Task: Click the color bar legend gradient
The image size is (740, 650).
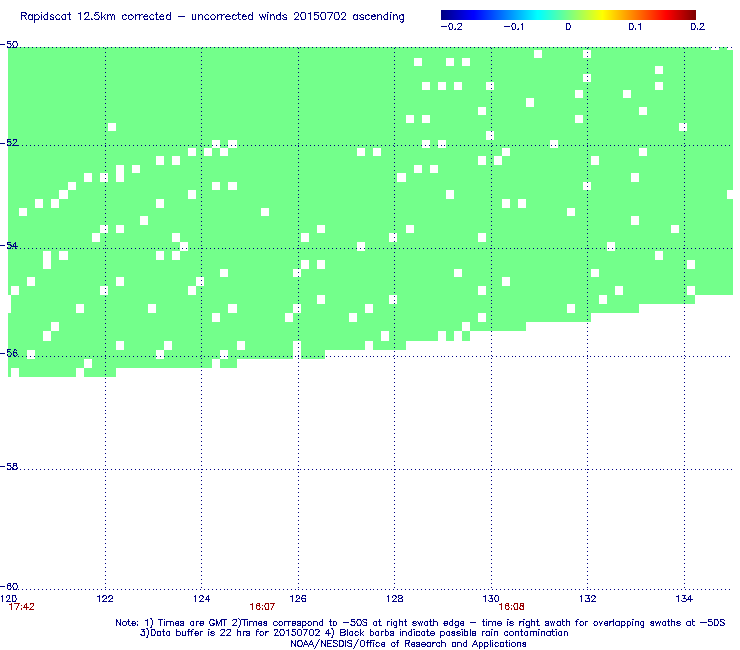Action: click(x=568, y=15)
